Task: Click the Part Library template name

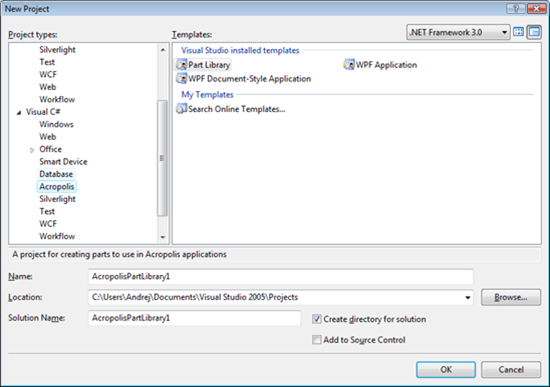Action: click(209, 65)
